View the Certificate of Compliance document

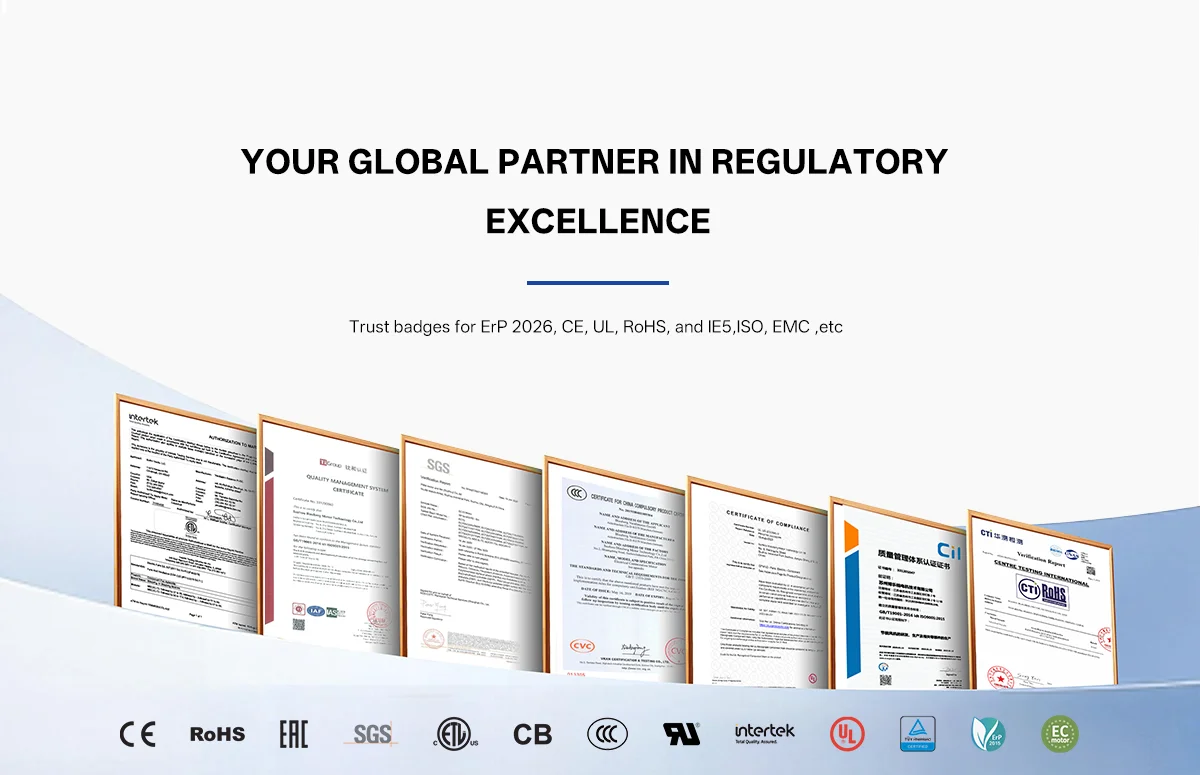(758, 583)
